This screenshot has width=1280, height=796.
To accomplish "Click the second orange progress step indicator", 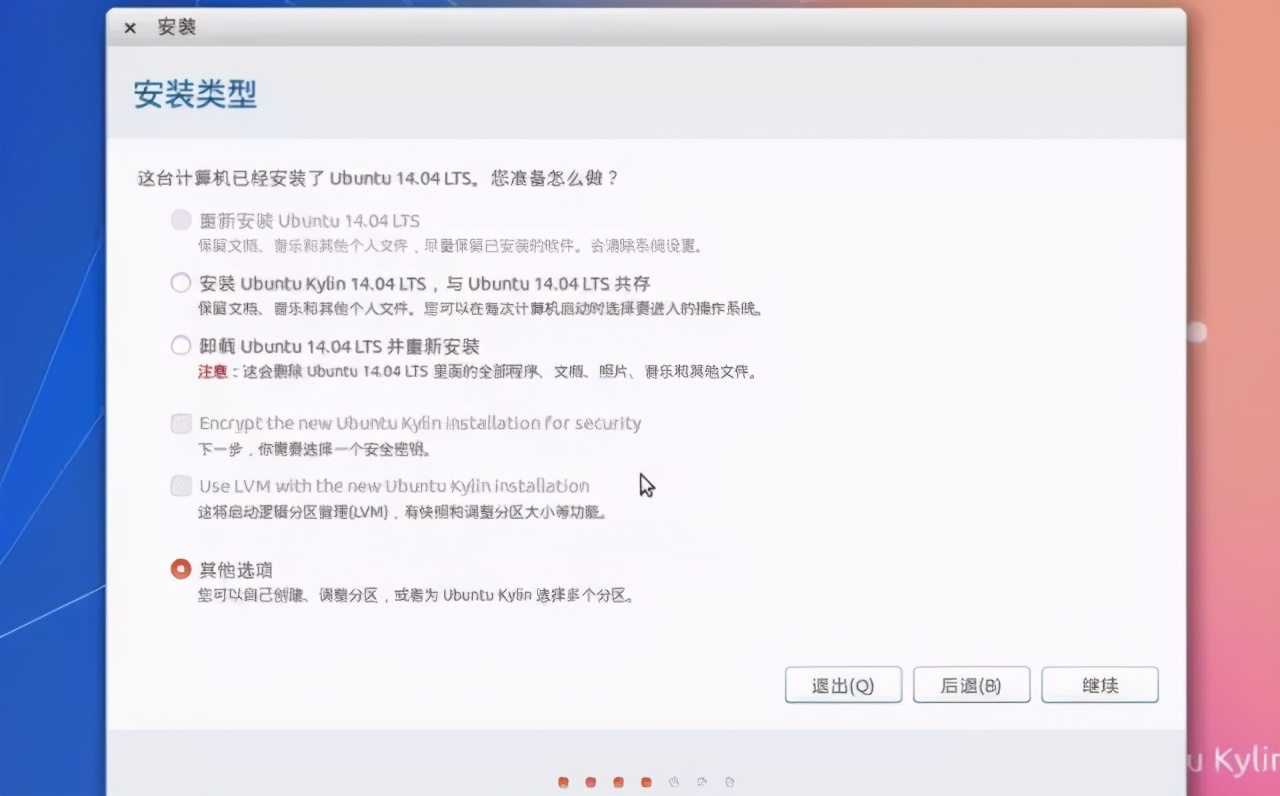I will pyautogui.click(x=590, y=782).
